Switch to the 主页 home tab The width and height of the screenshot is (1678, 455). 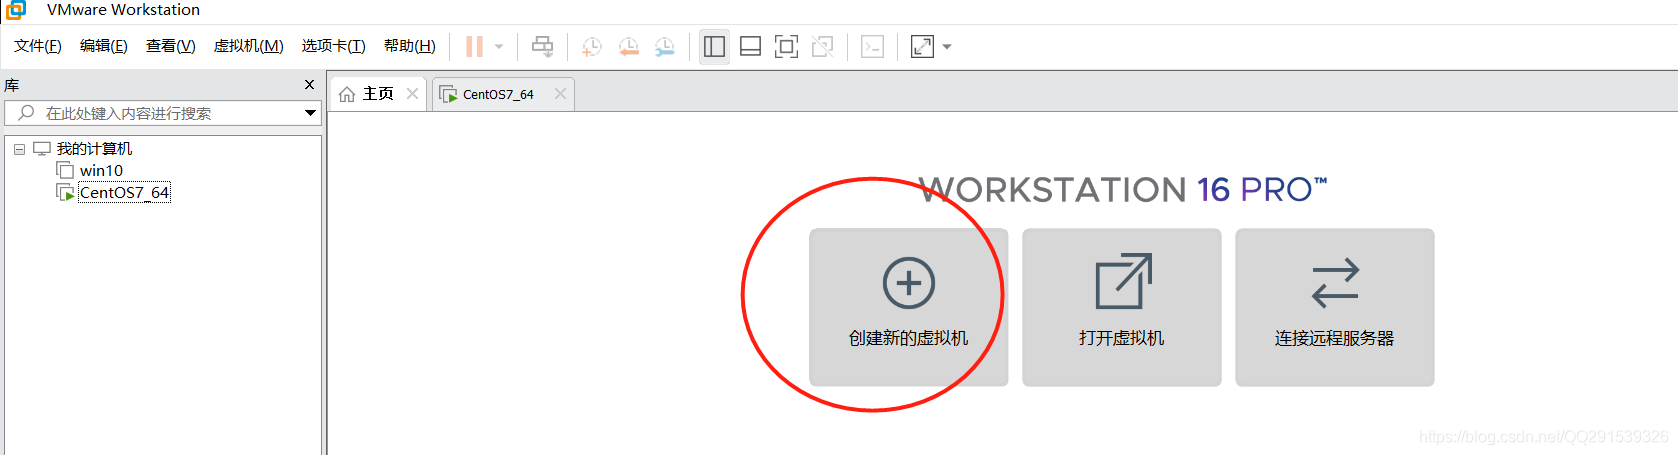click(378, 93)
